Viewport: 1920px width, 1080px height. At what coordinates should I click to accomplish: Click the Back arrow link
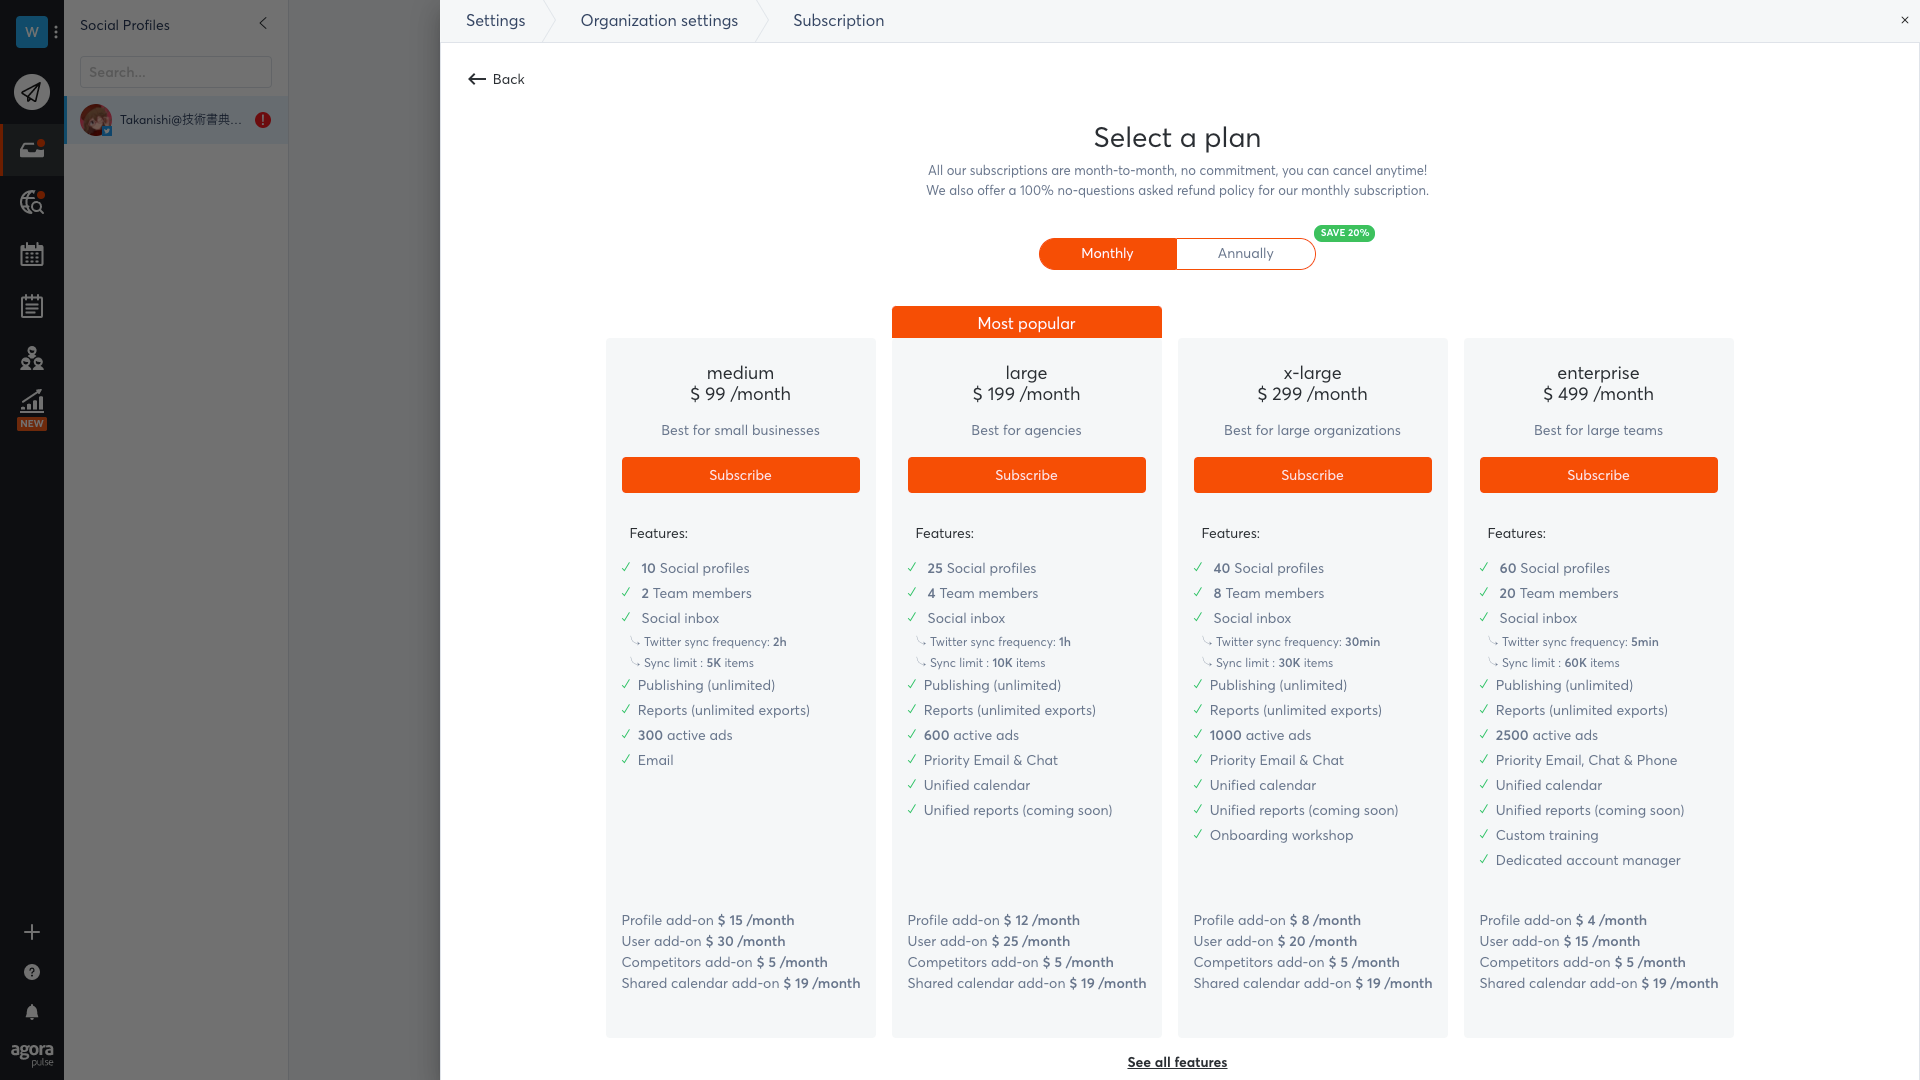tap(496, 79)
